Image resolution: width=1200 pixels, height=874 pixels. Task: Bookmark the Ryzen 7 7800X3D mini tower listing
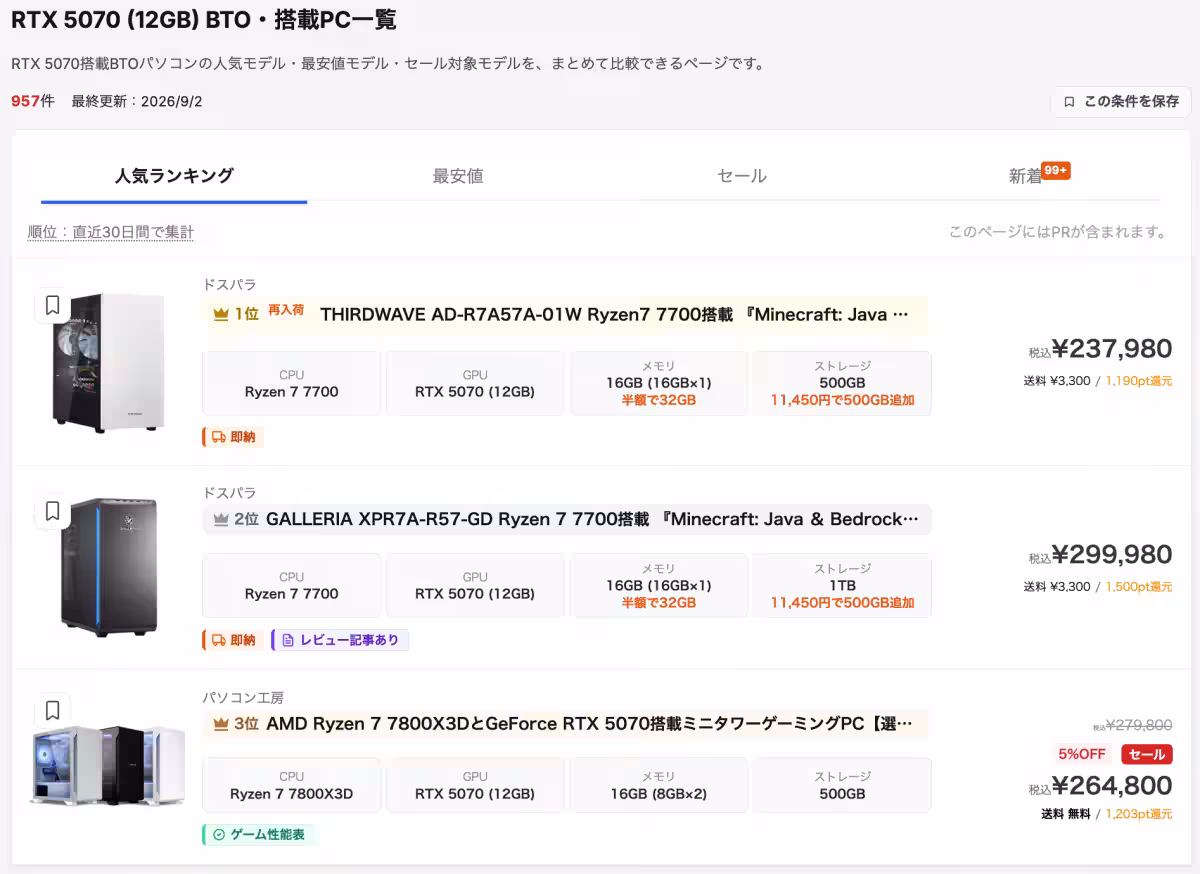tap(53, 710)
